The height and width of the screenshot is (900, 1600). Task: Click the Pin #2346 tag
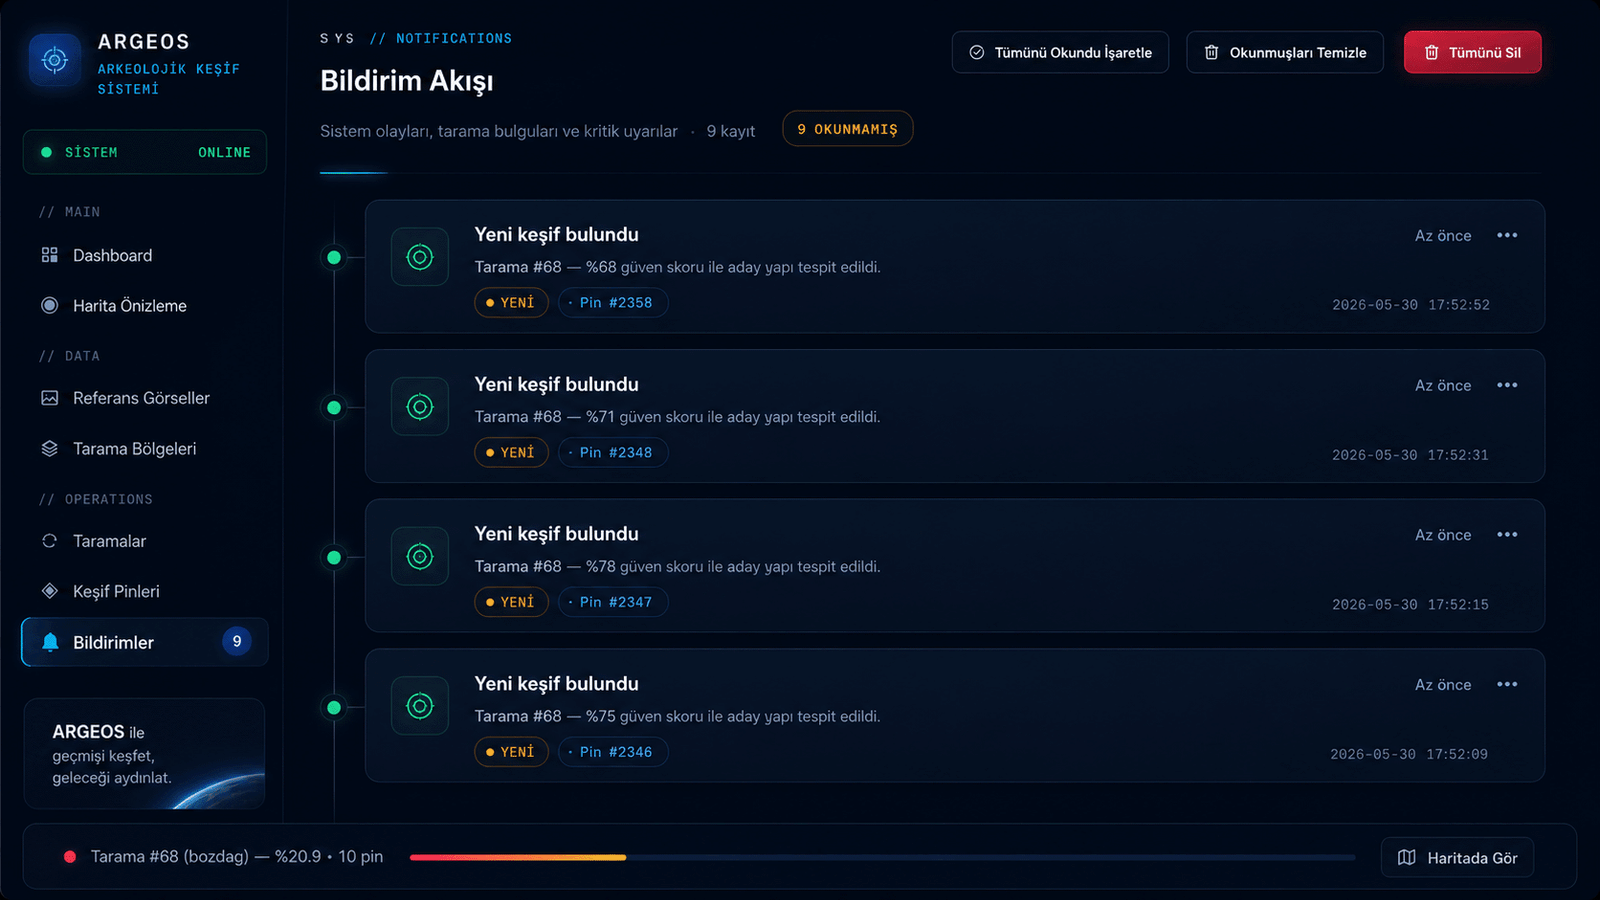coord(613,752)
